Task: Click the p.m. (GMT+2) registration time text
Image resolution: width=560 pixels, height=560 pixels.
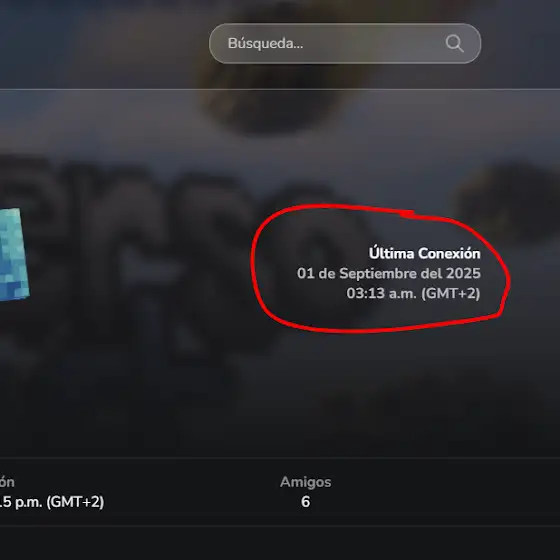Action: coord(52,502)
